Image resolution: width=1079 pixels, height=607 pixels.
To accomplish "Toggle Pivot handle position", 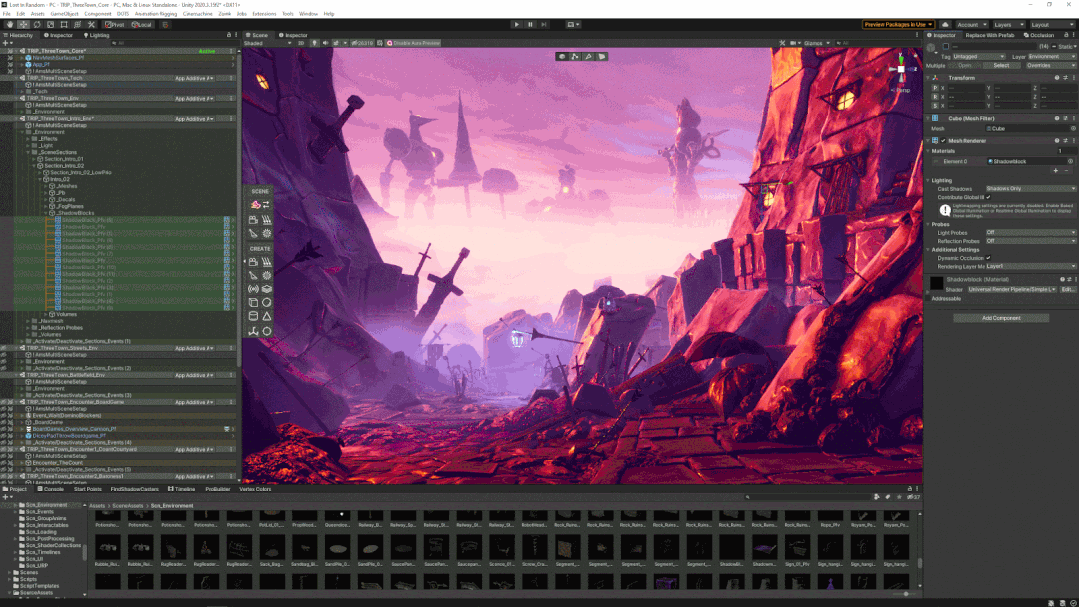I will click(115, 25).
